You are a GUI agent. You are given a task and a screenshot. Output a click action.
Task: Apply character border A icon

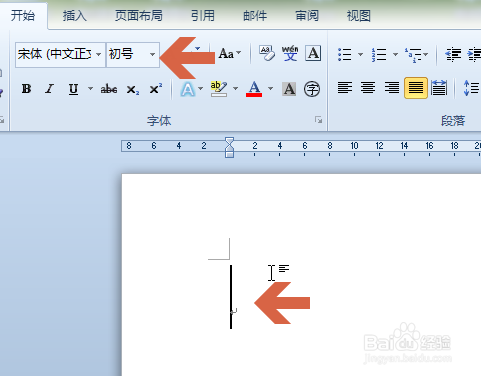pyautogui.click(x=313, y=53)
